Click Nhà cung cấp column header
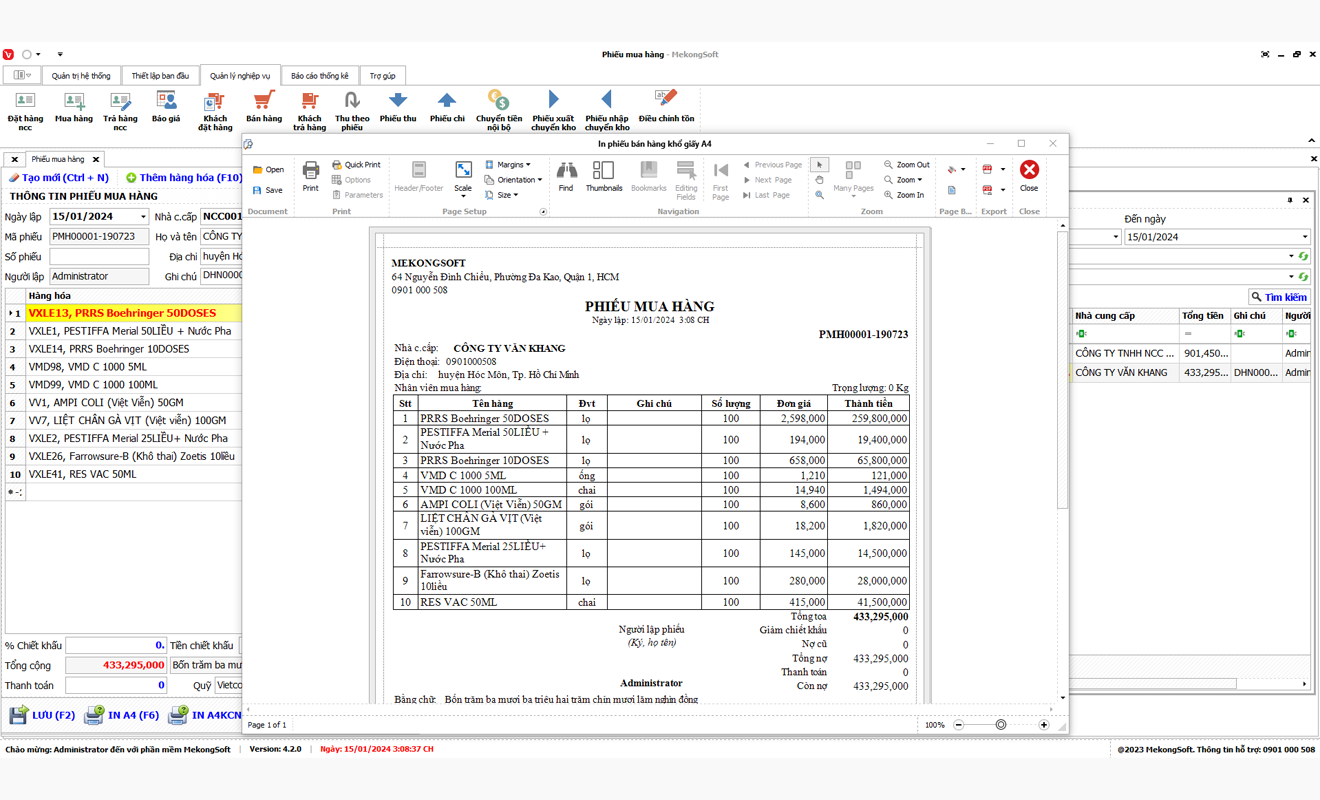Viewport: 1320px width, 800px height. point(1125,316)
